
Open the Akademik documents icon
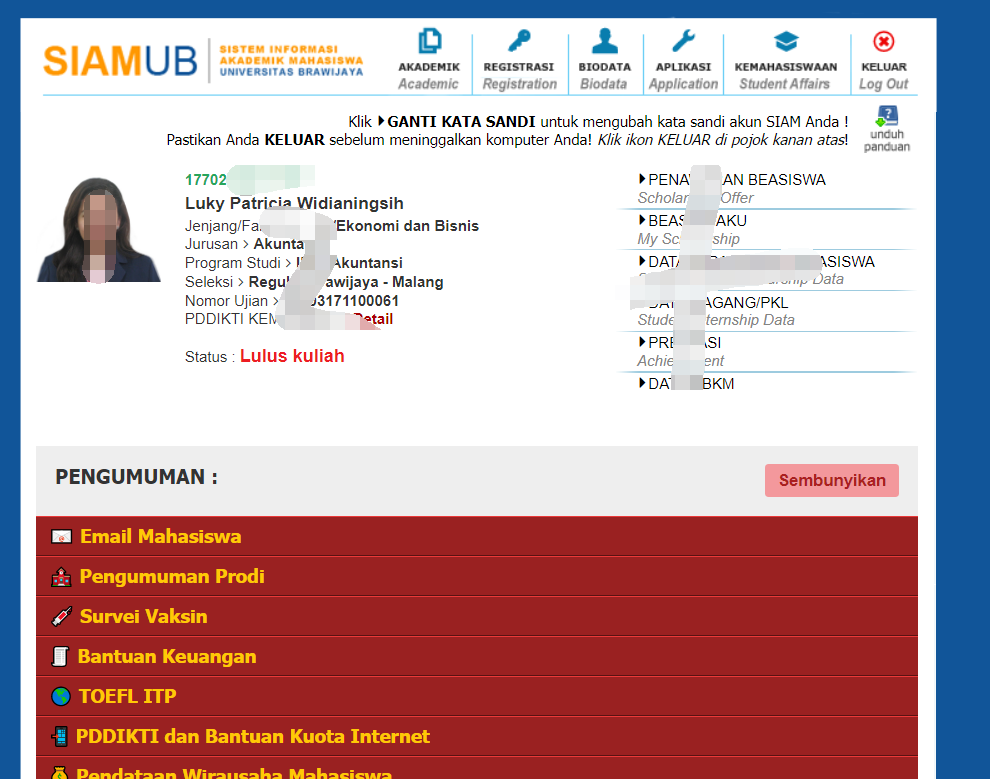point(429,41)
